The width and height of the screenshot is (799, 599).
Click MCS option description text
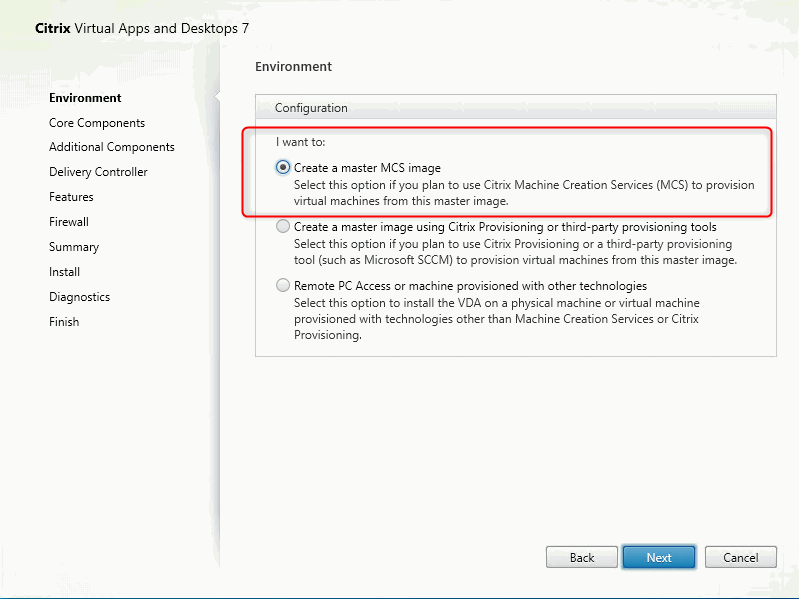[x=524, y=193]
